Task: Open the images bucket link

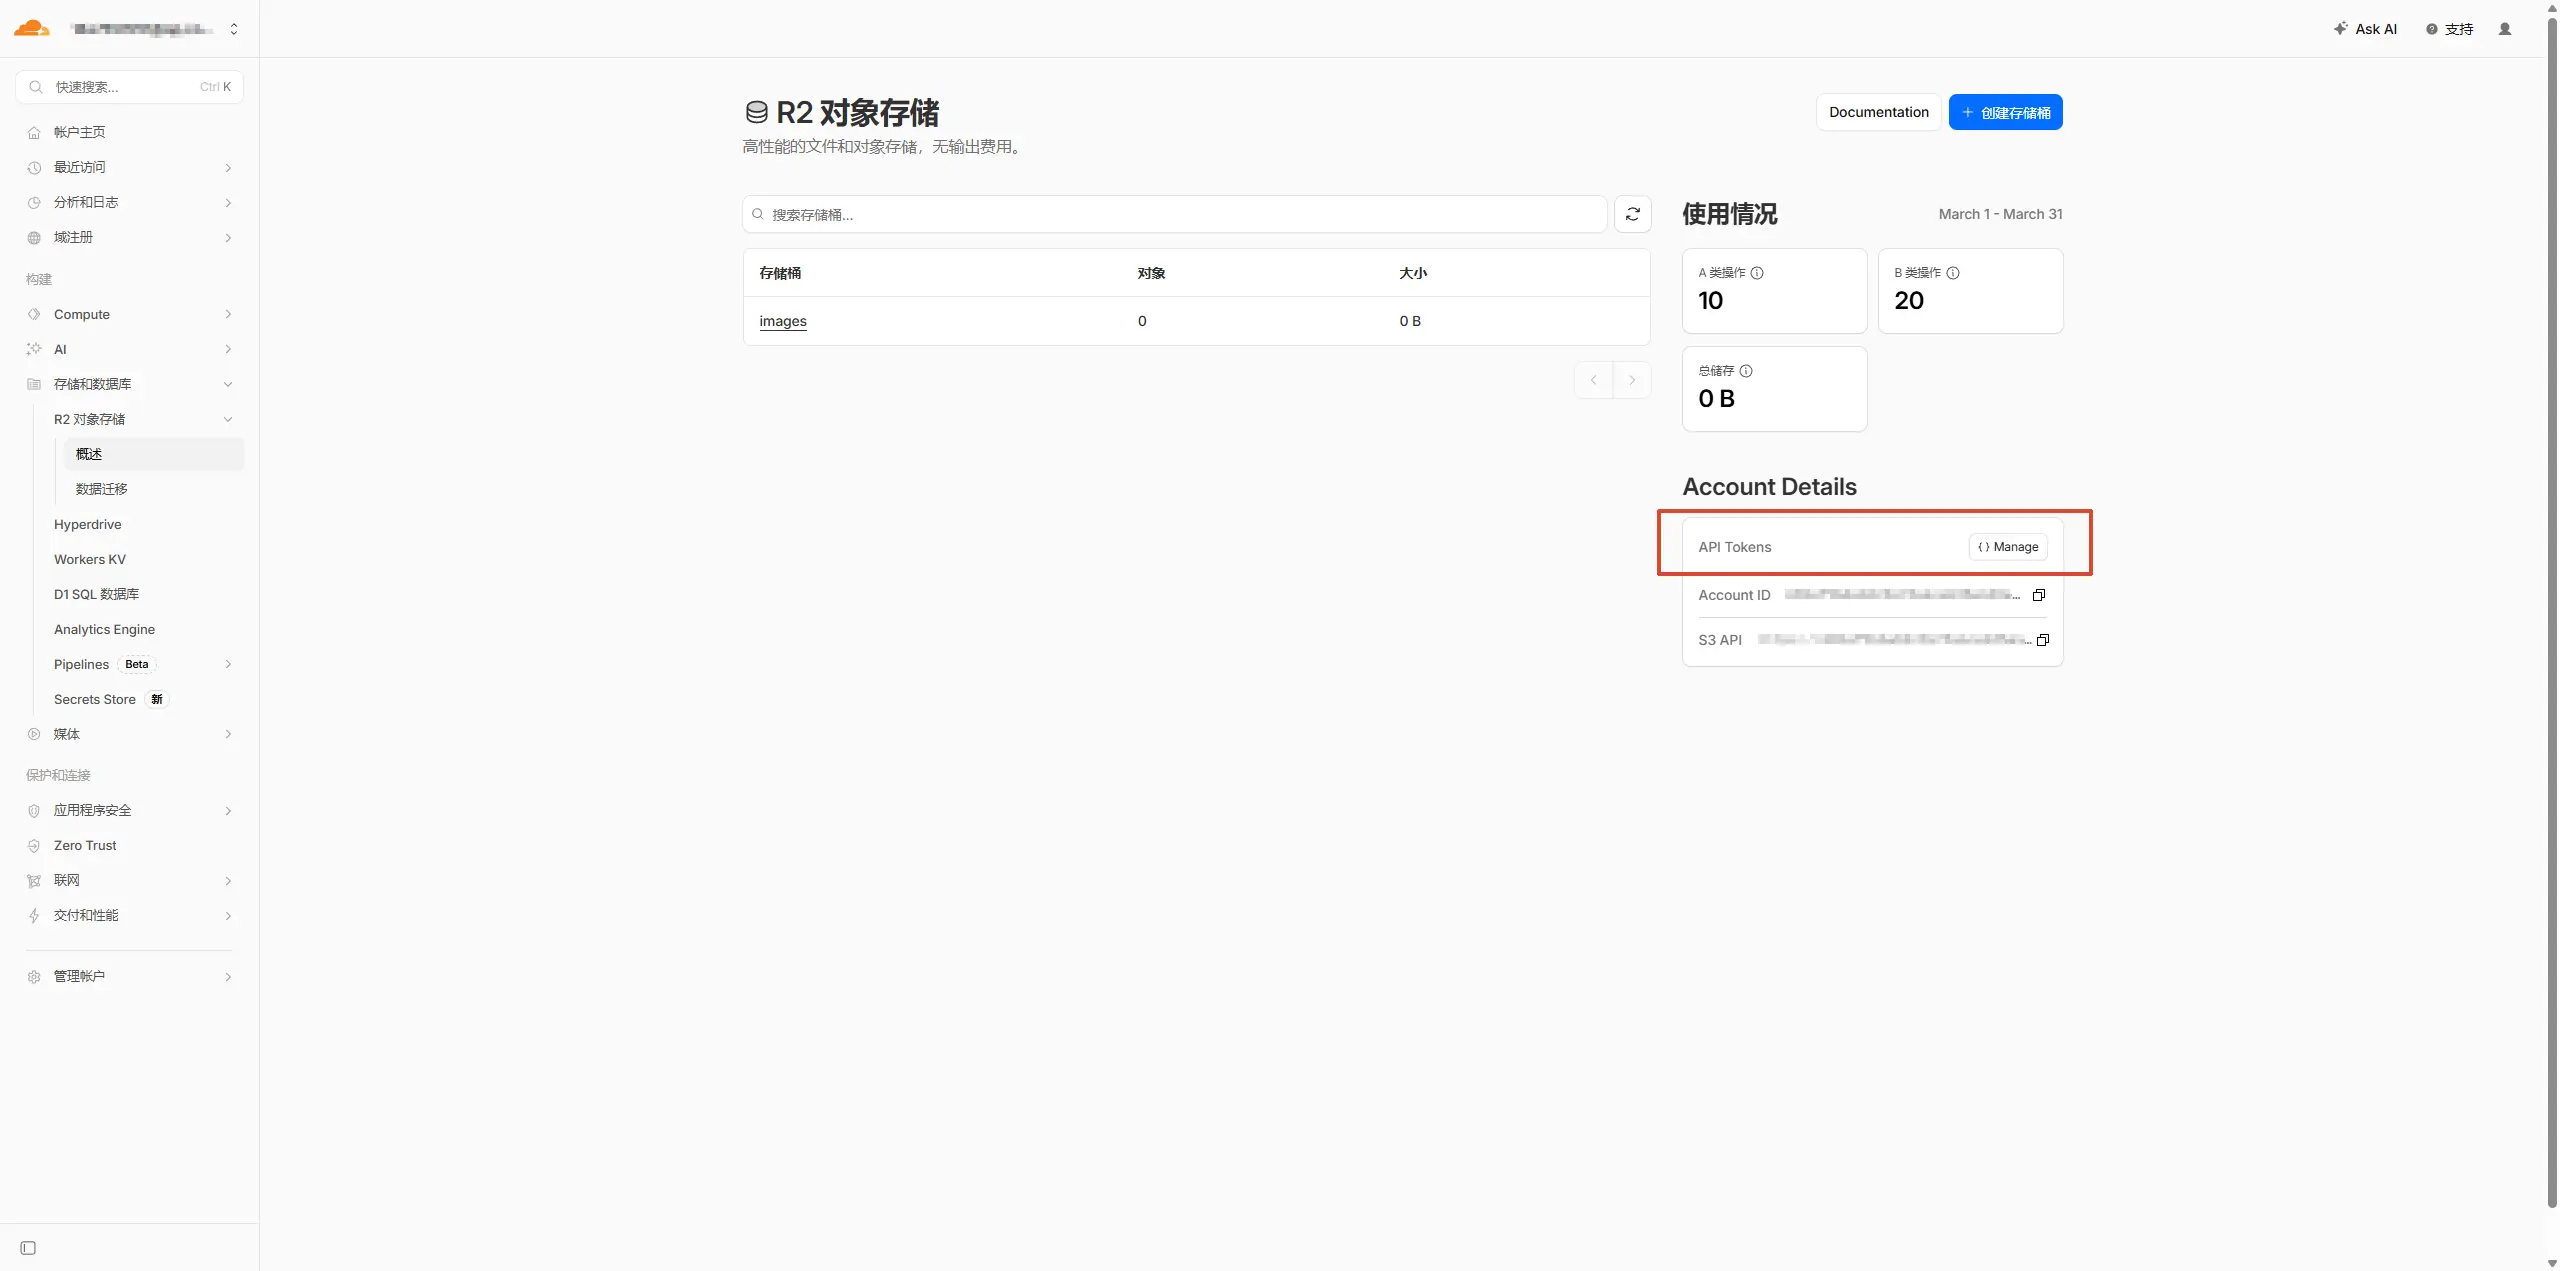Action: 782,321
